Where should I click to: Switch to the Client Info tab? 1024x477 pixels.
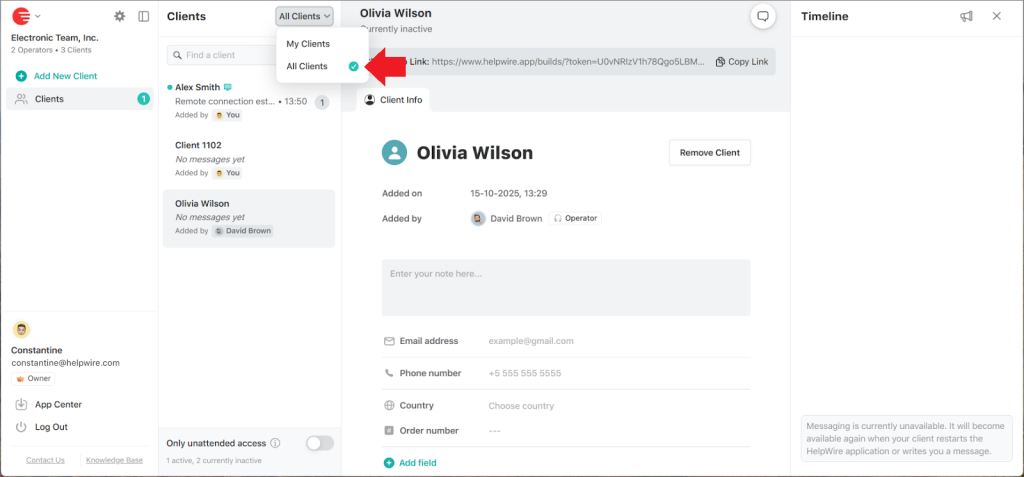tap(393, 100)
